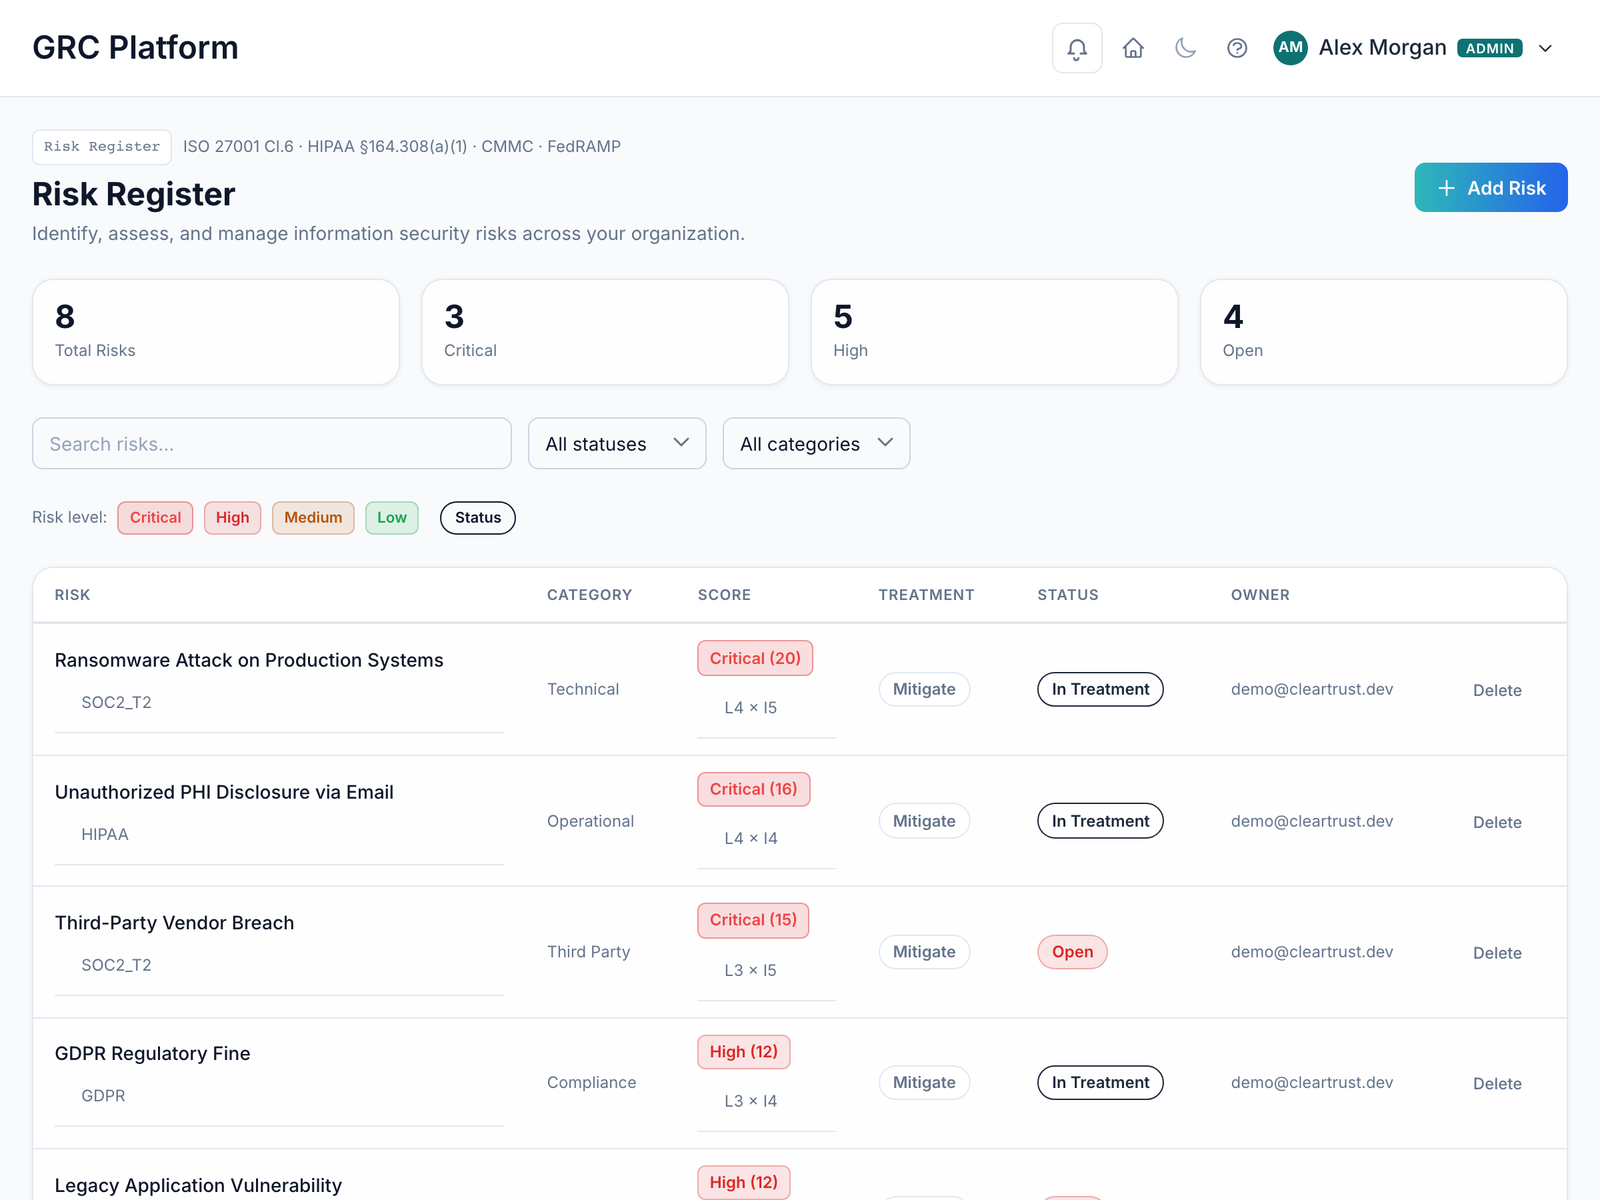1600x1200 pixels.
Task: Click Mitigate treatment in PHI Disclosure row
Action: tap(924, 821)
